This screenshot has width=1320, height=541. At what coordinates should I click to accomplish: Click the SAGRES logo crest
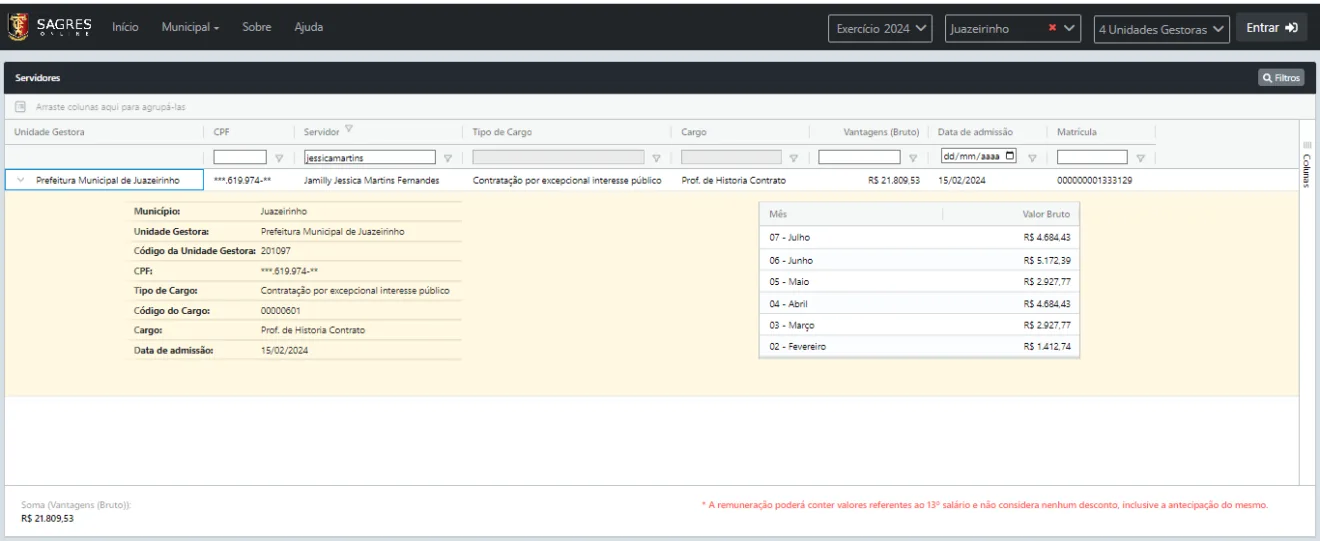[18, 26]
